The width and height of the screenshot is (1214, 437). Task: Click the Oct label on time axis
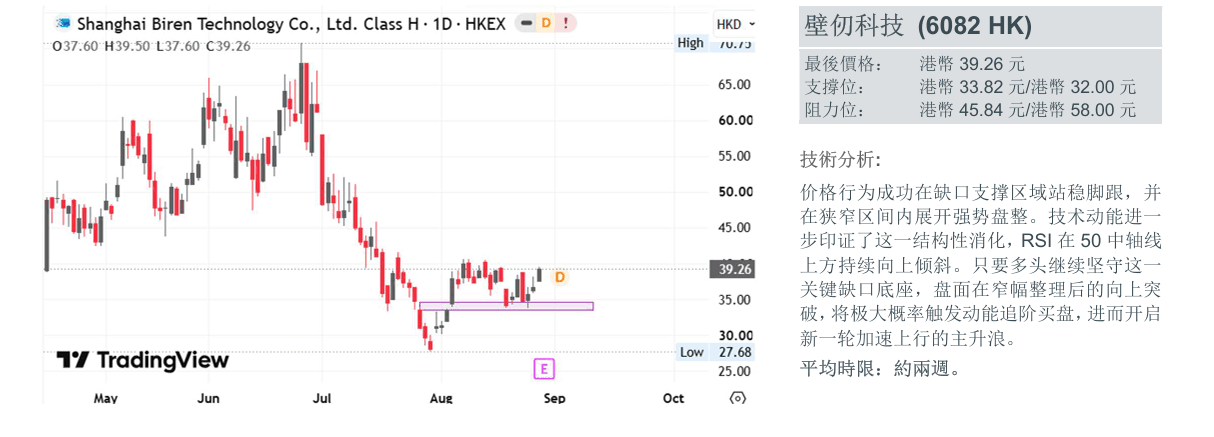point(673,398)
